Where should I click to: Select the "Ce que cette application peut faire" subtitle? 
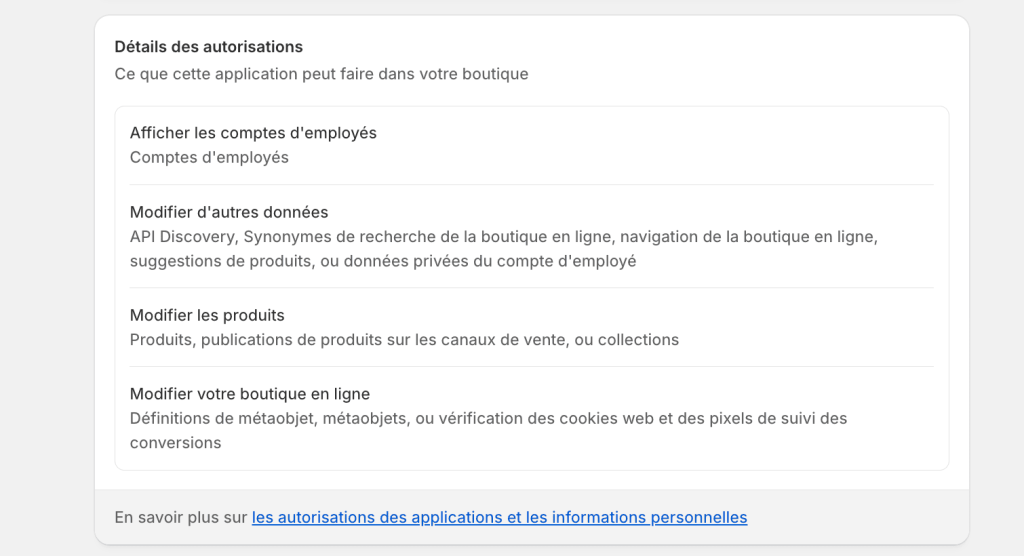click(x=321, y=74)
